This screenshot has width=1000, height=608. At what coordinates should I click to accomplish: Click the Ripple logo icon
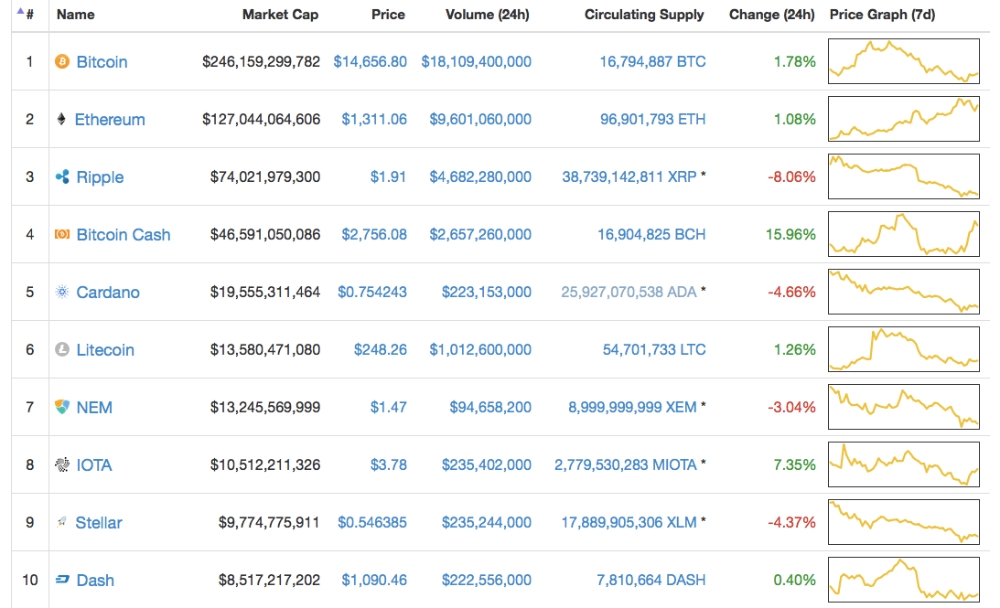coord(62,177)
